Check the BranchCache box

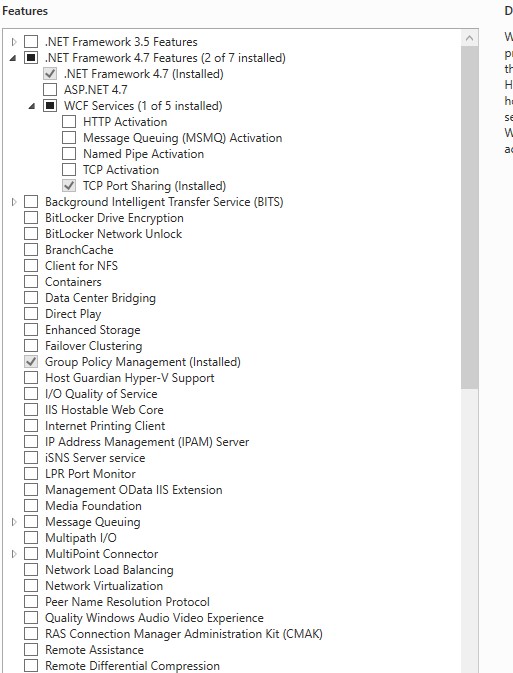31,250
